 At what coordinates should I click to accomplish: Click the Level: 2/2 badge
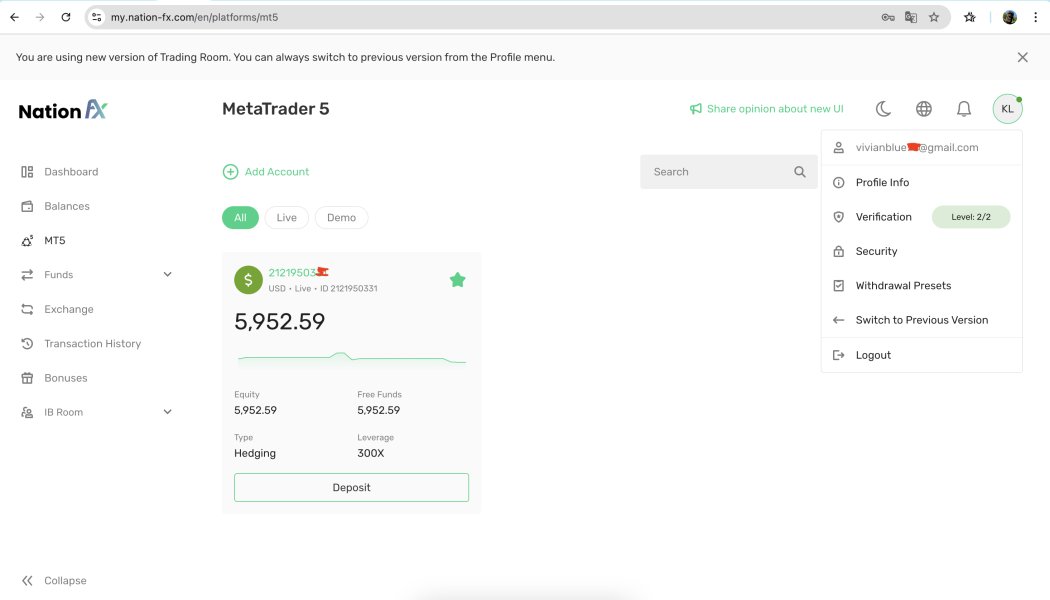971,217
